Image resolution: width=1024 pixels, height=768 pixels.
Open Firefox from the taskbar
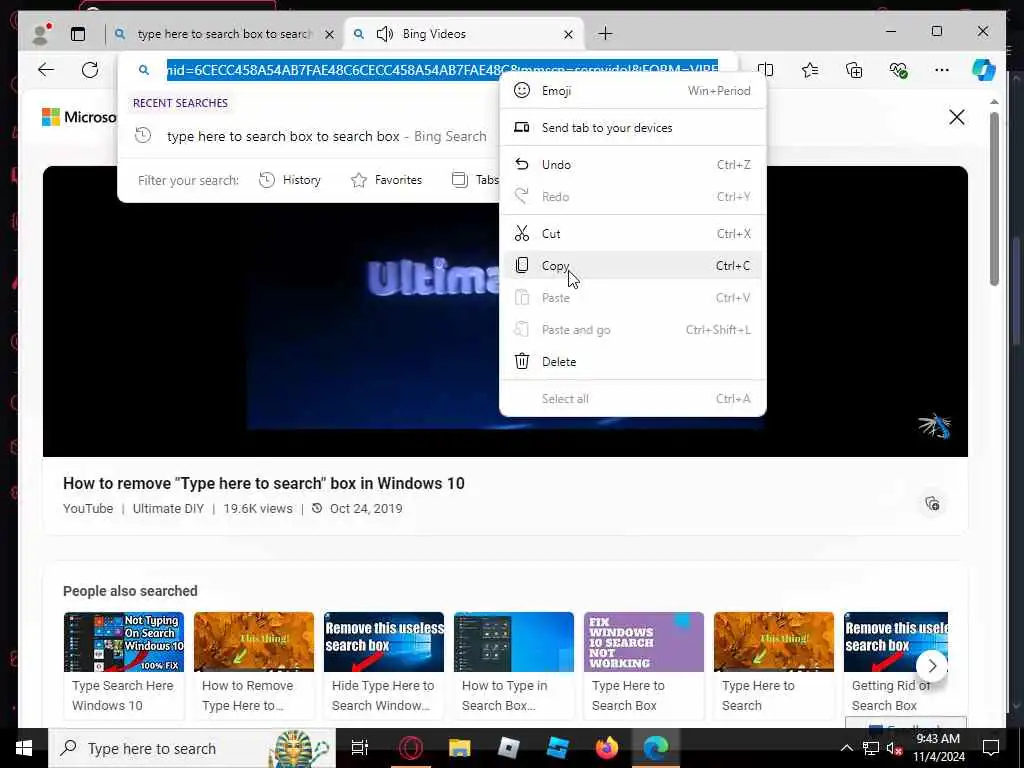[x=607, y=748]
